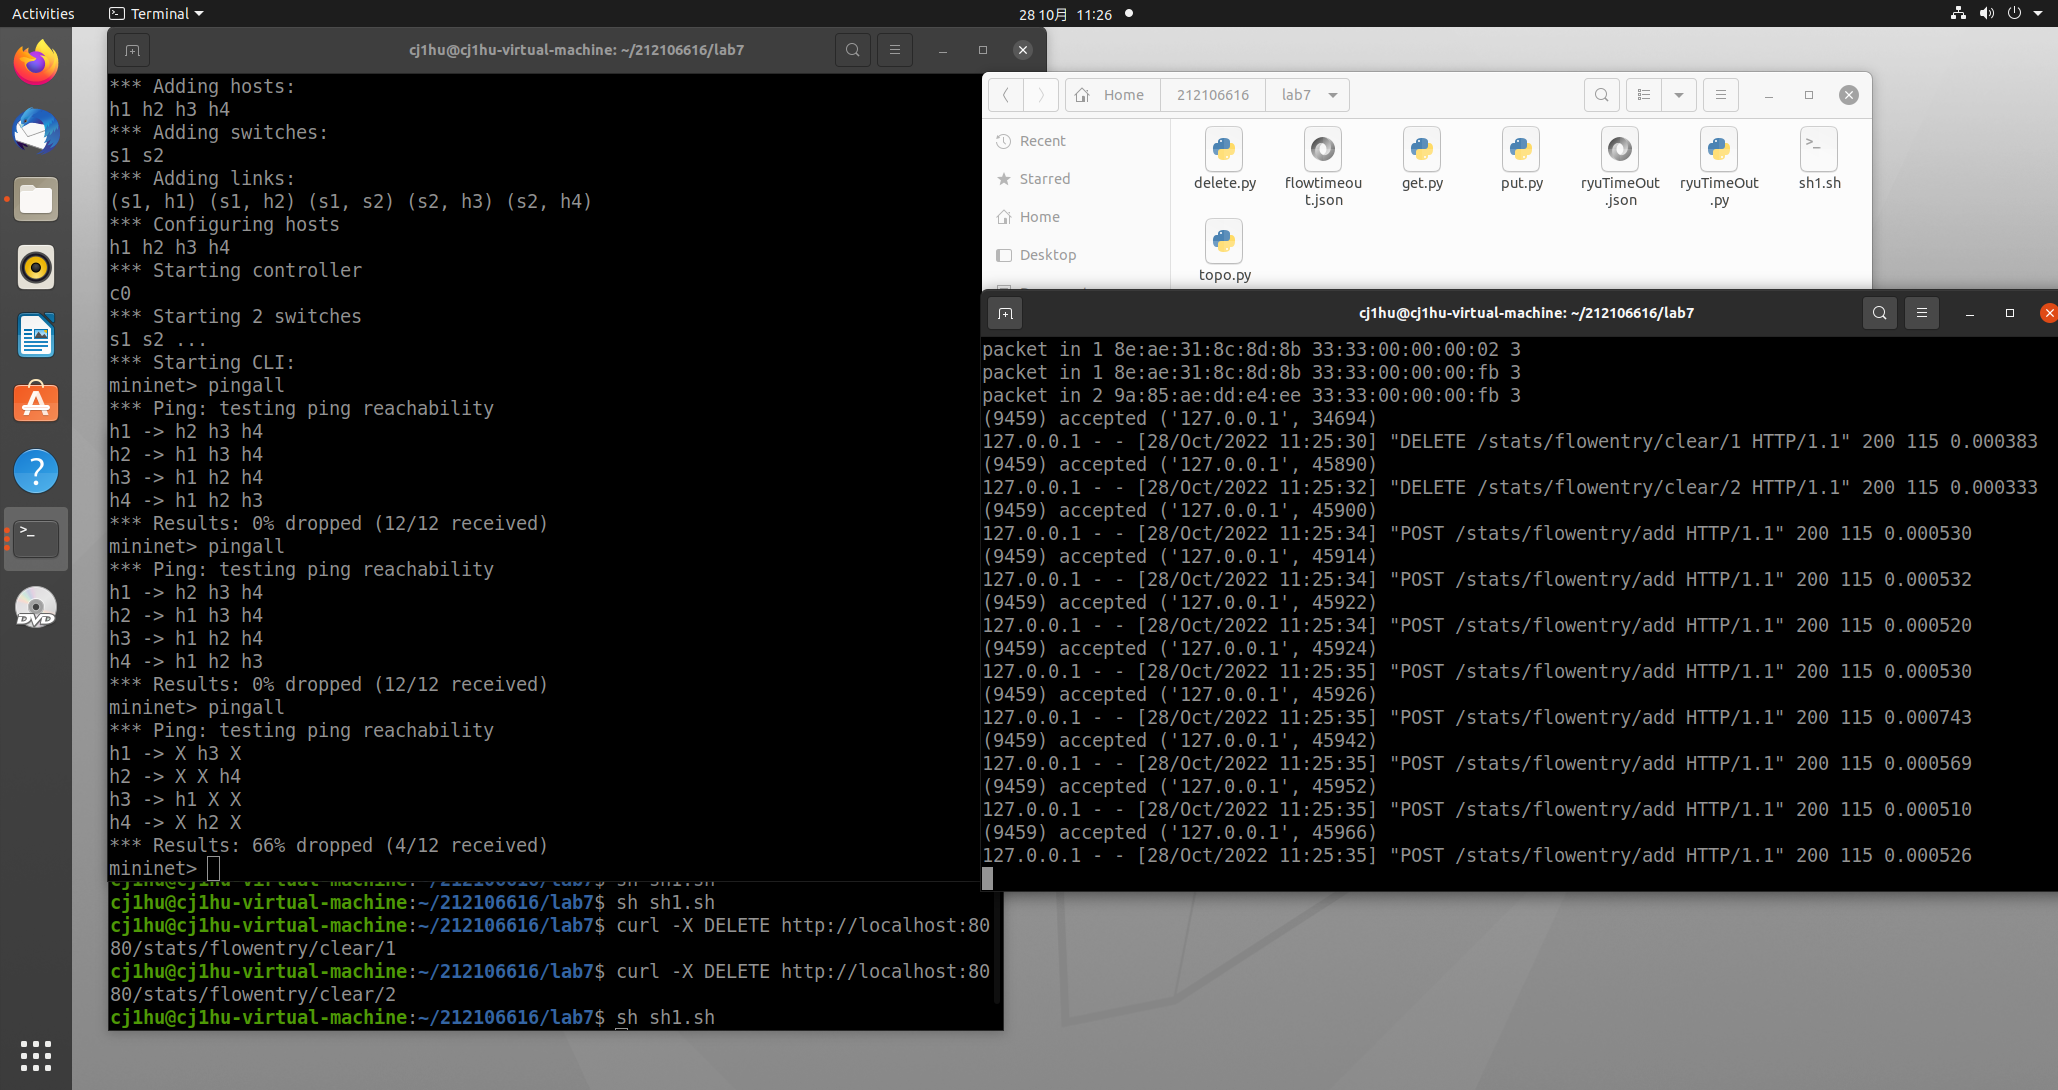Open the Files app in the dock
Viewport: 2058px width, 1090px height.
(36, 199)
